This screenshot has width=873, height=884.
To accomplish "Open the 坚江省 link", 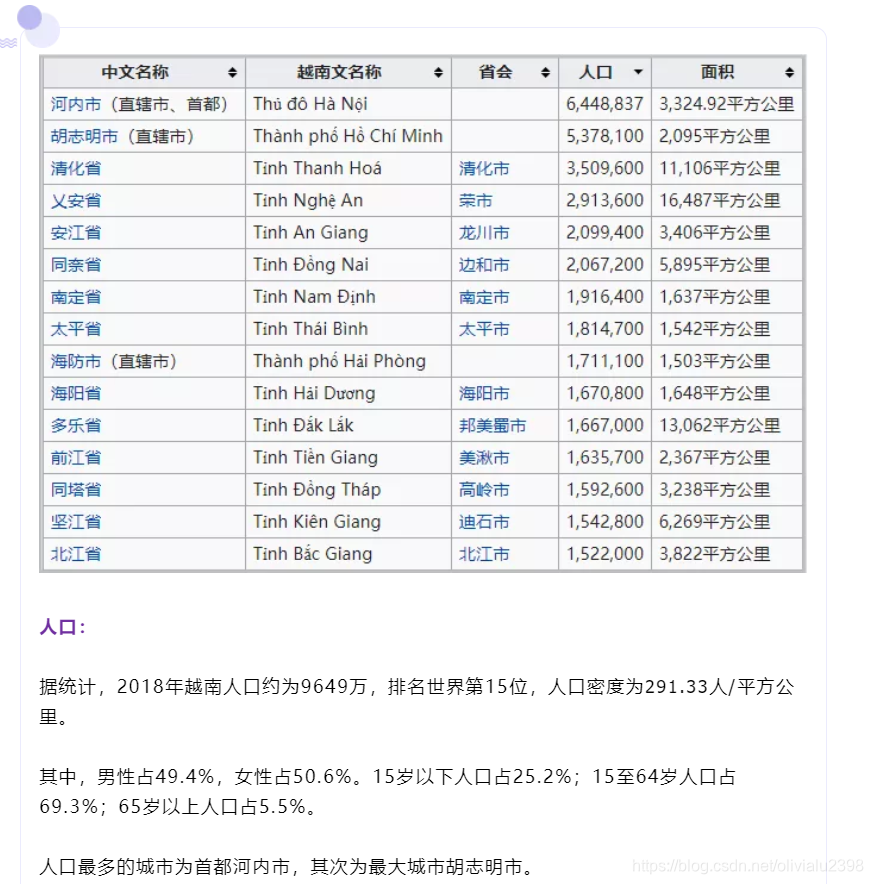I will tap(76, 522).
